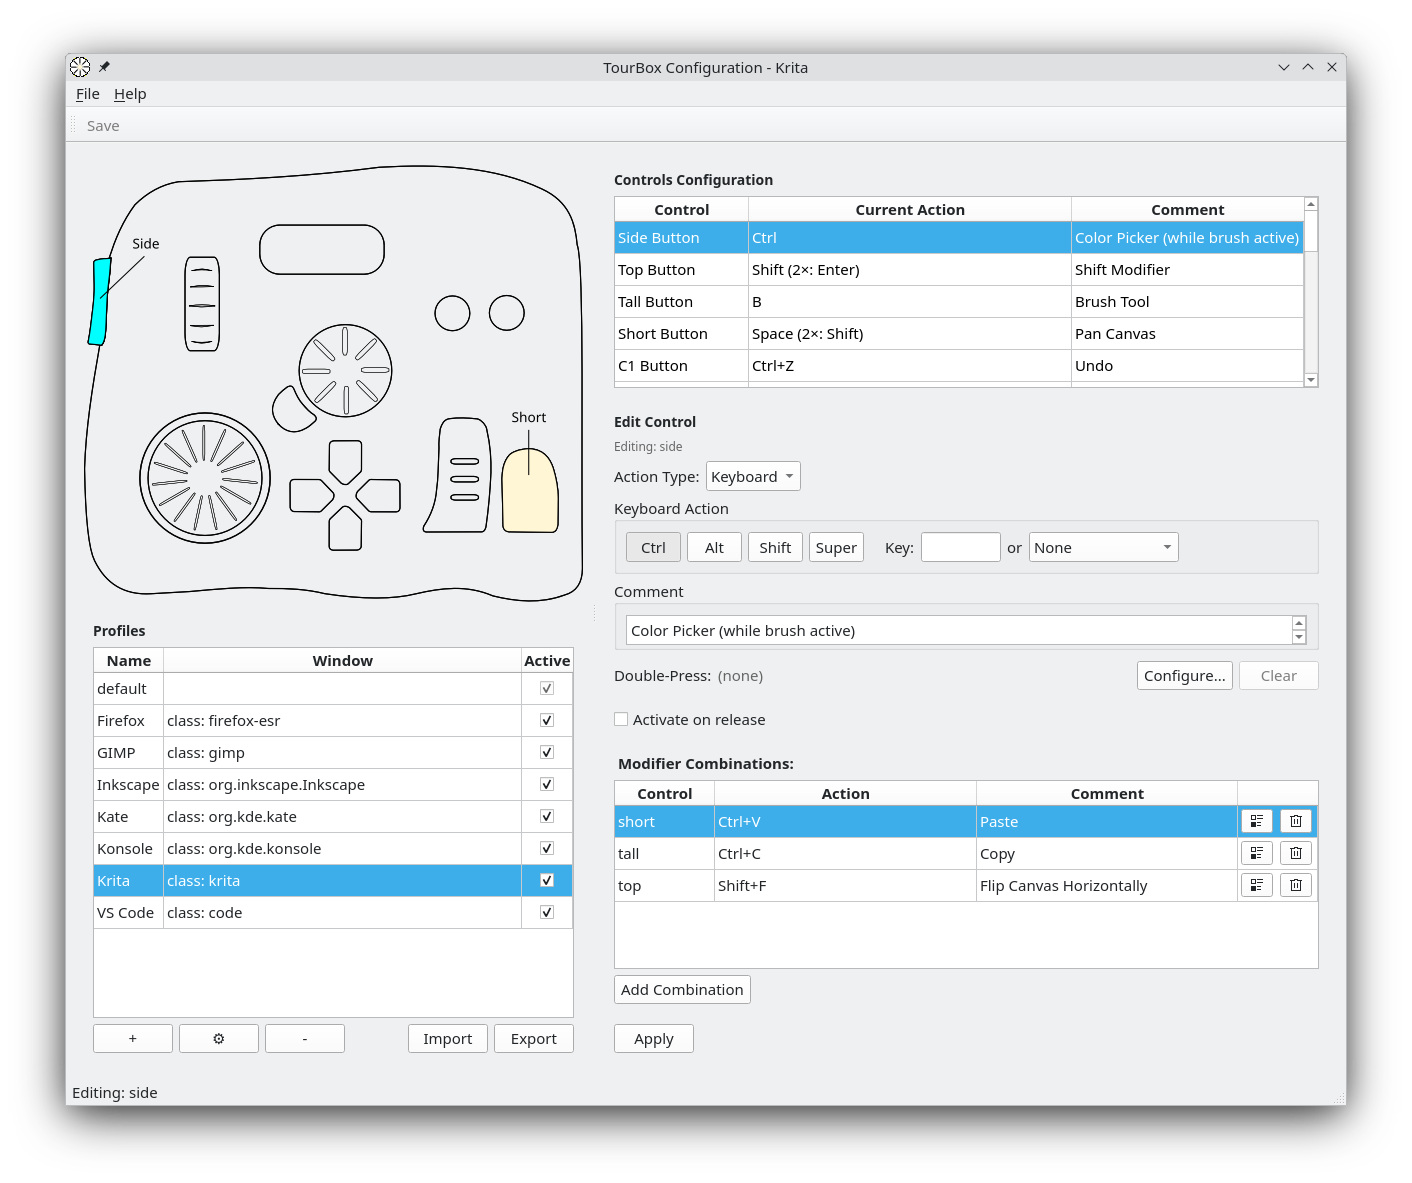Viewport: 1412px width, 1183px height.
Task: Click the edit icon for the short combination
Action: pyautogui.click(x=1256, y=821)
